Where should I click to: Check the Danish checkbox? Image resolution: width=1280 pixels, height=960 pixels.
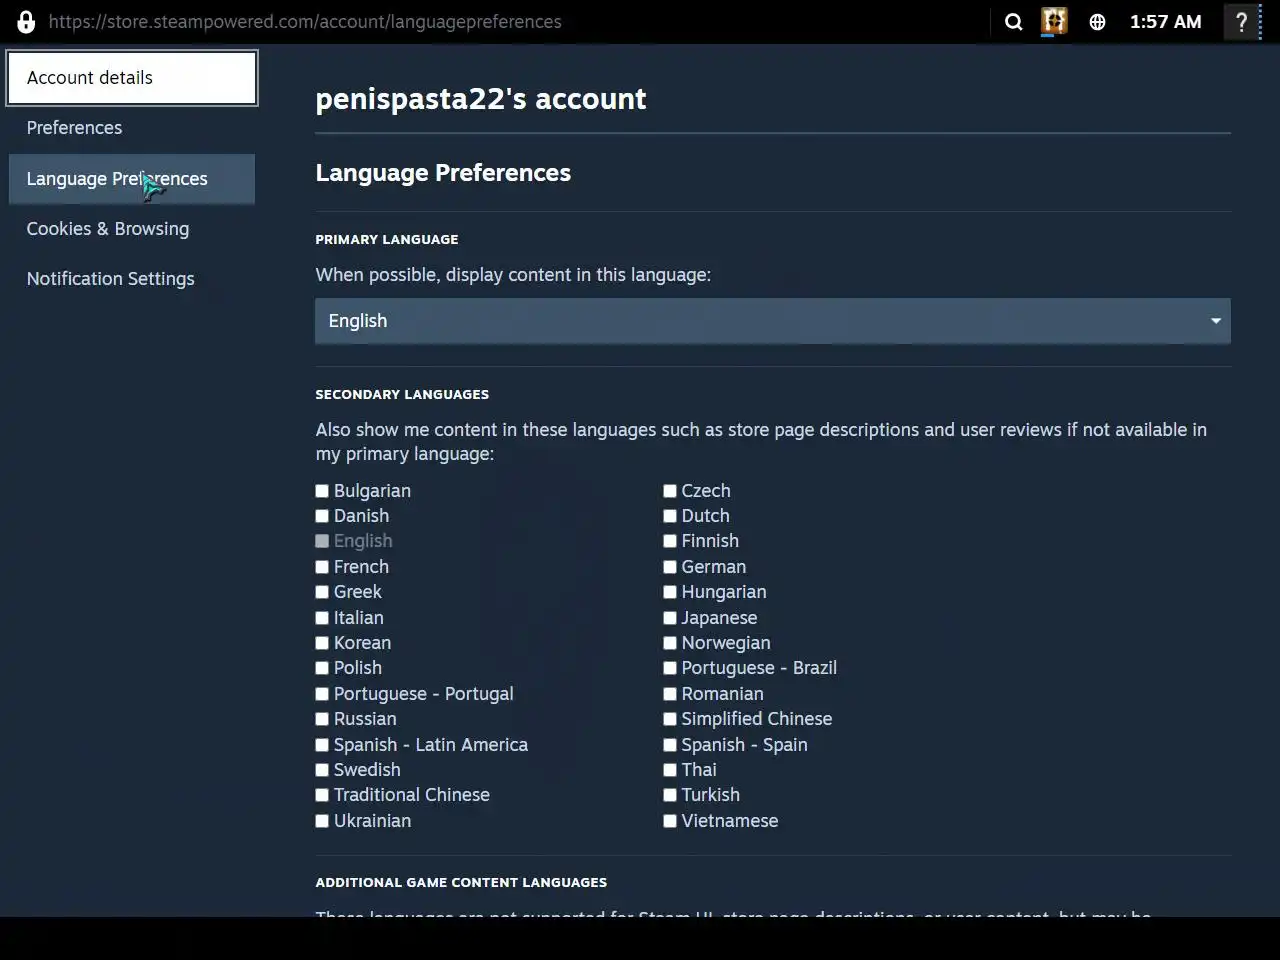(x=322, y=516)
